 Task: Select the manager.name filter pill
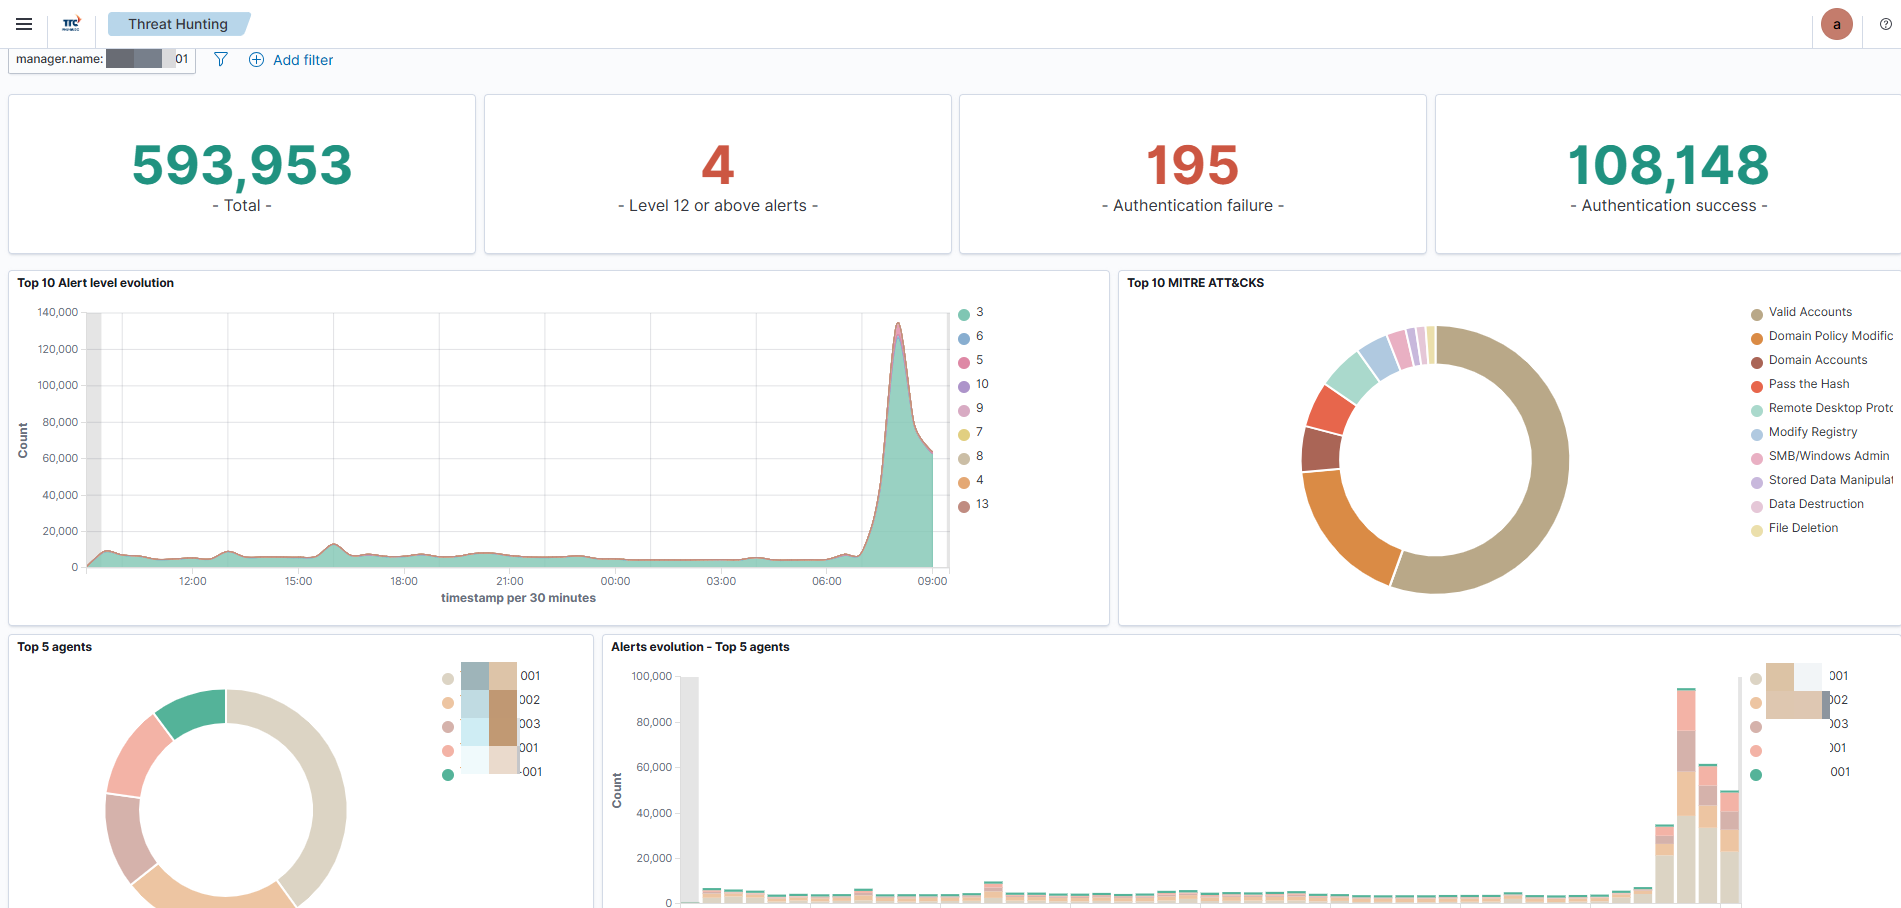tap(101, 59)
